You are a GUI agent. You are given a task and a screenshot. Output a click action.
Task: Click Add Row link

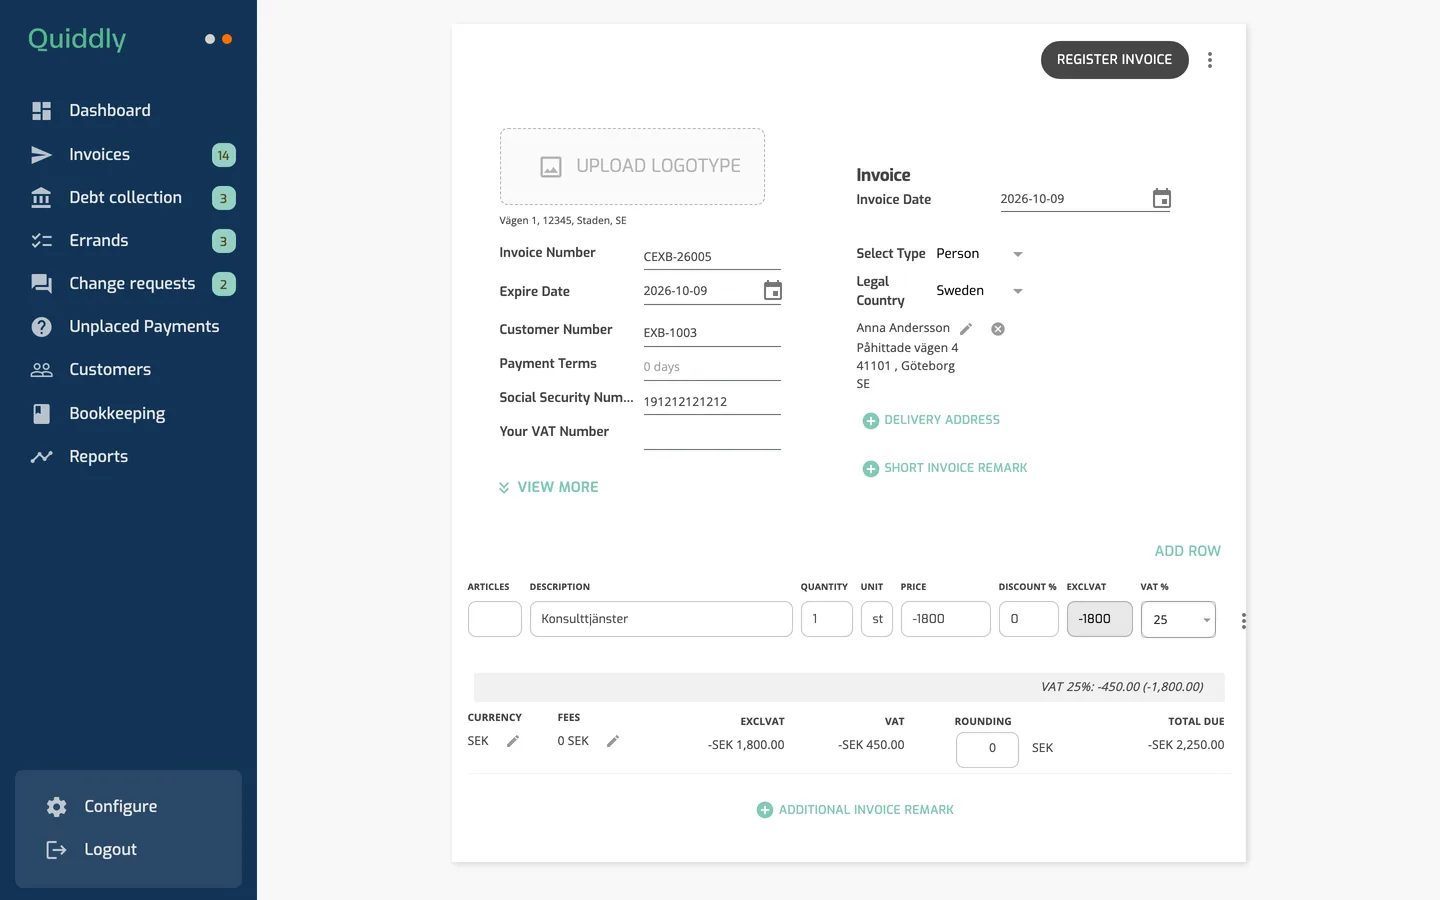click(1188, 551)
